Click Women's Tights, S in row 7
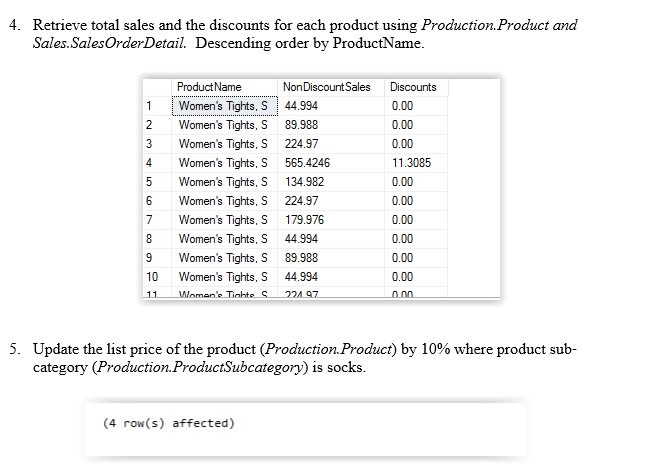Screen dimensions: 660x473 pos(223,220)
